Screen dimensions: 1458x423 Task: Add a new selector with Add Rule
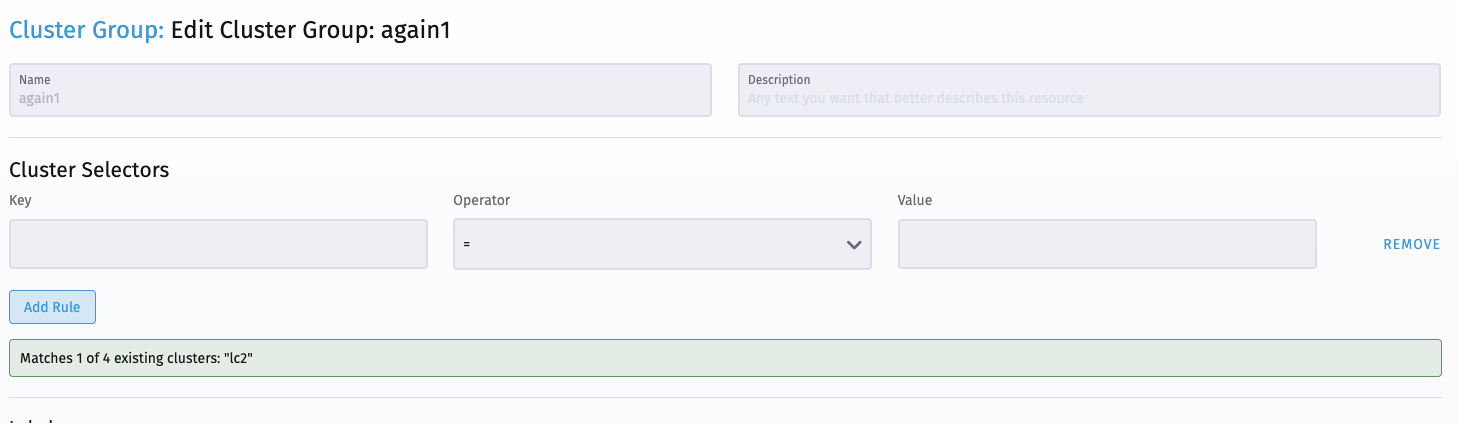[x=52, y=307]
